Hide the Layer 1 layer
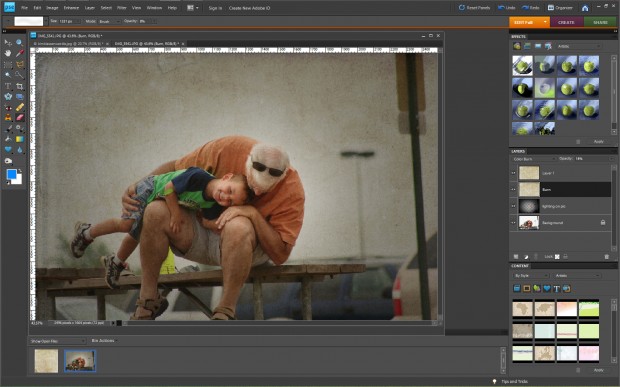 [x=514, y=173]
